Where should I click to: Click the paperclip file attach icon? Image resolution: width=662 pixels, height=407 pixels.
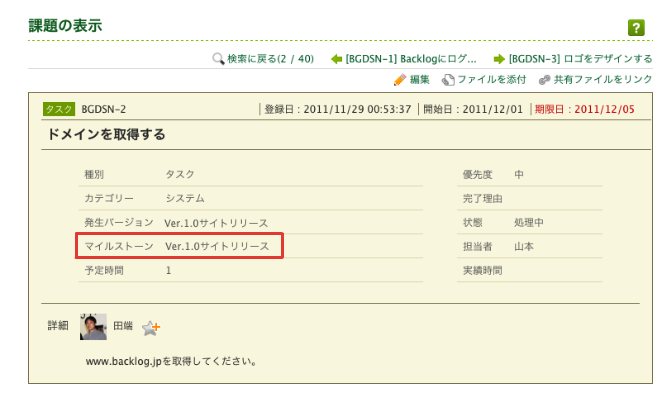(448, 80)
